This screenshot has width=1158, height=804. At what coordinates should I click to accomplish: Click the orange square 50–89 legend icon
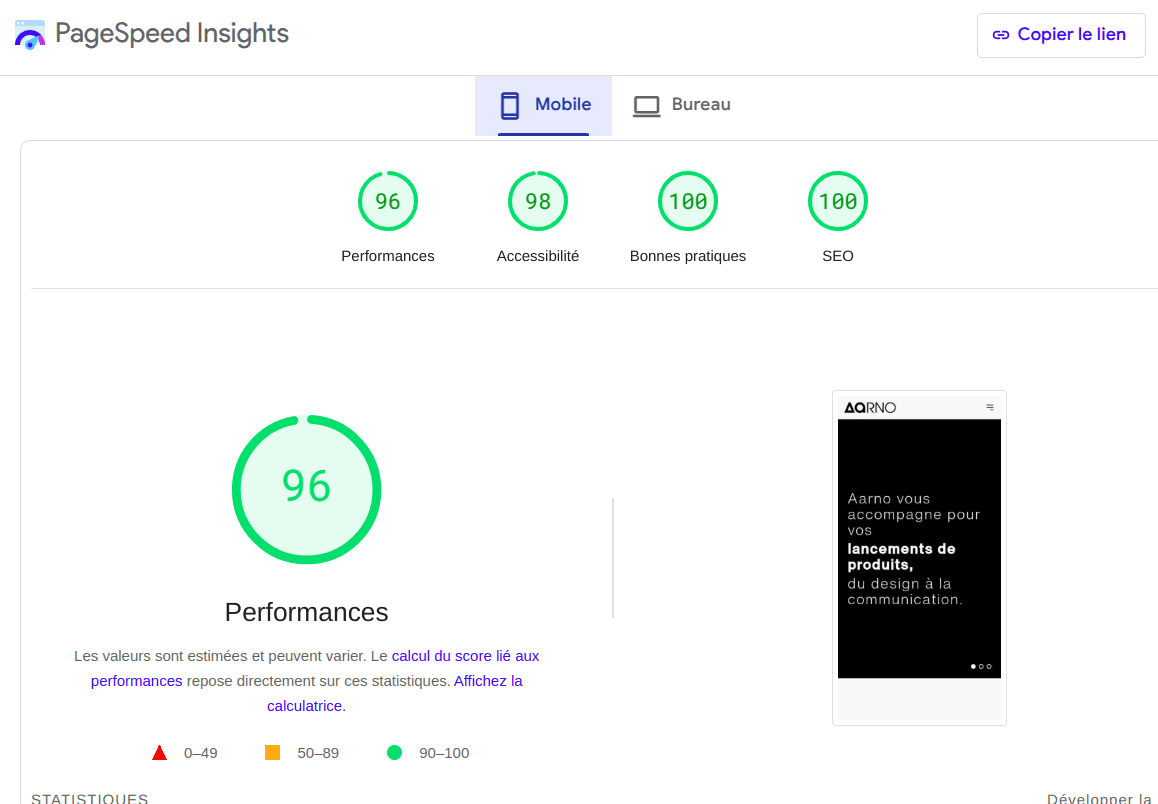point(272,753)
